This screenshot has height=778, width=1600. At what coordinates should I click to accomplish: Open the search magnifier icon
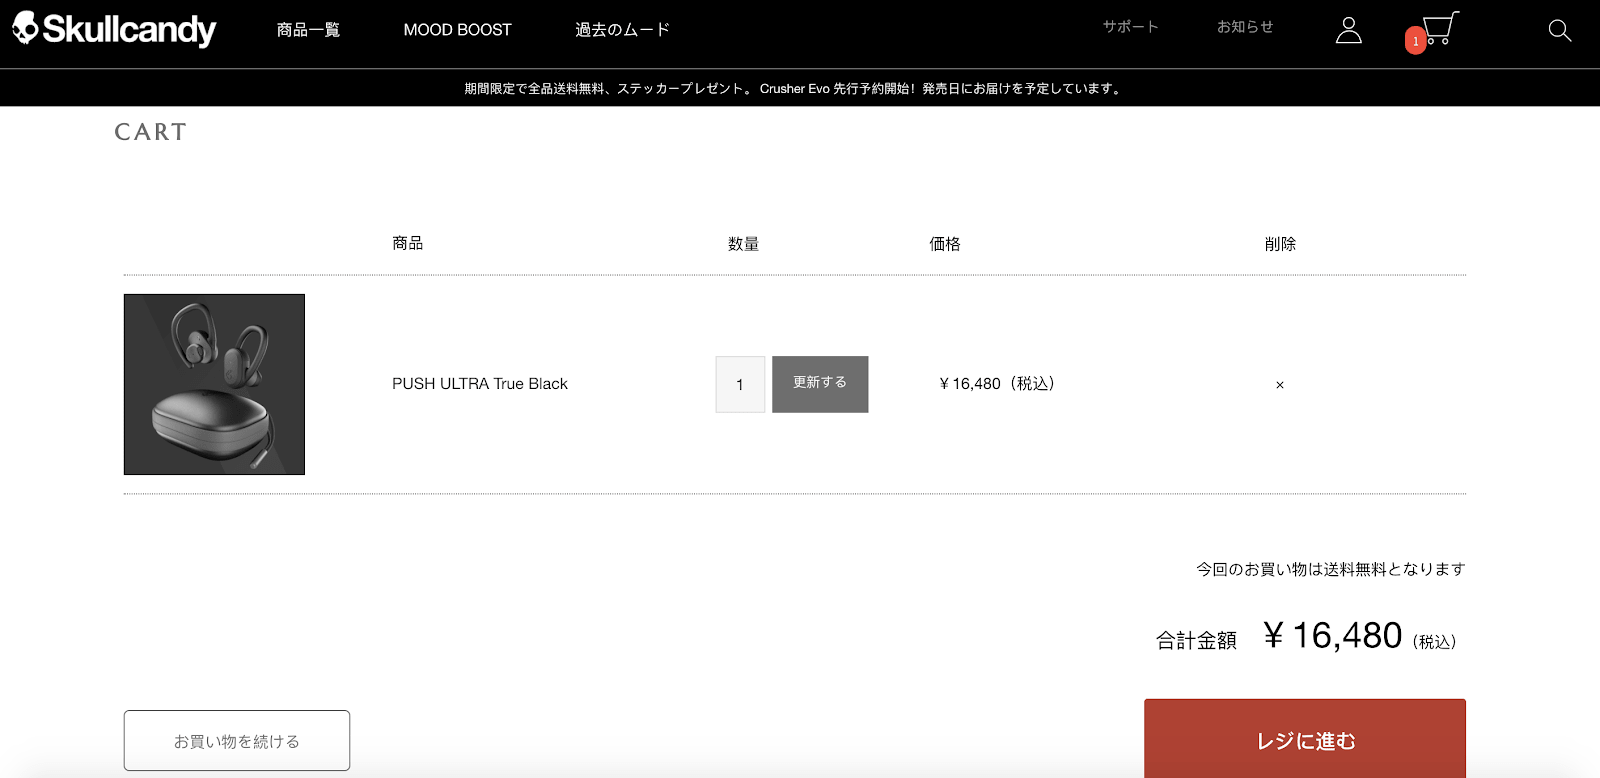click(1559, 31)
